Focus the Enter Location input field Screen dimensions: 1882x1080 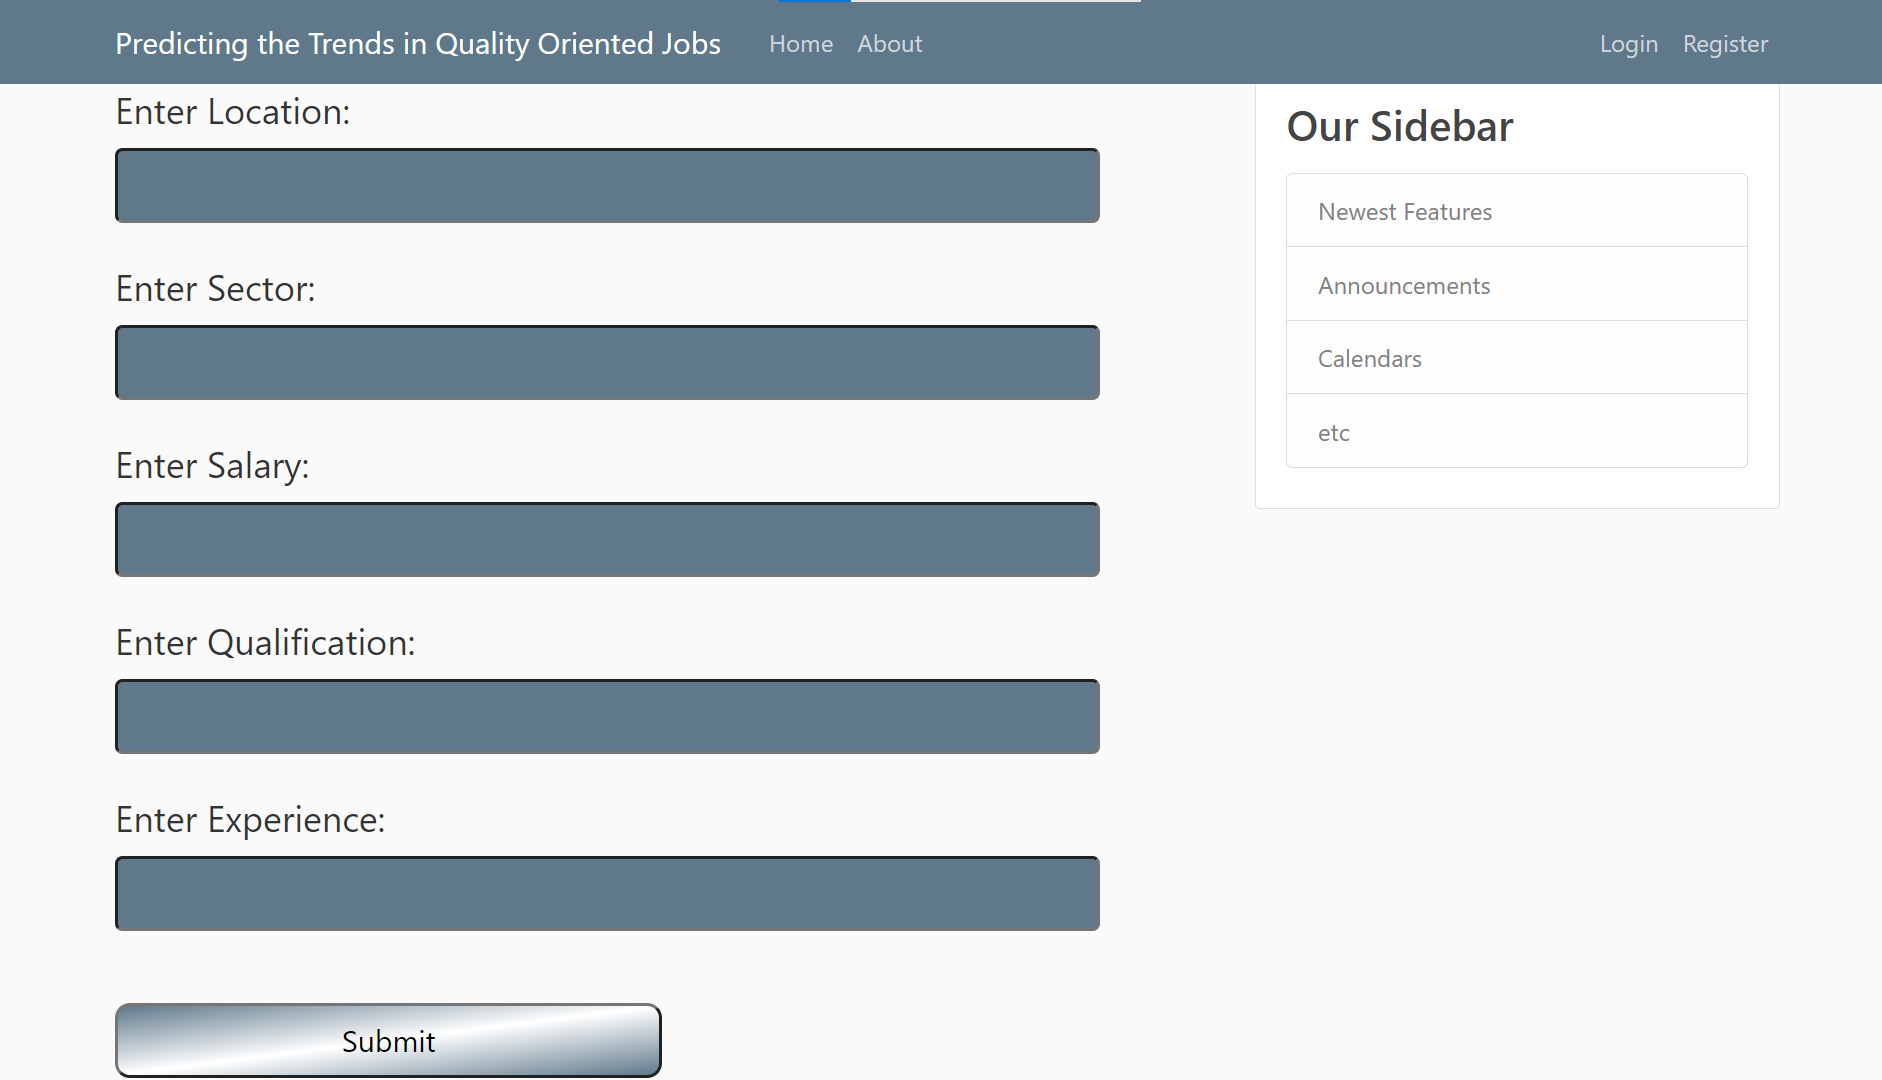(607, 186)
